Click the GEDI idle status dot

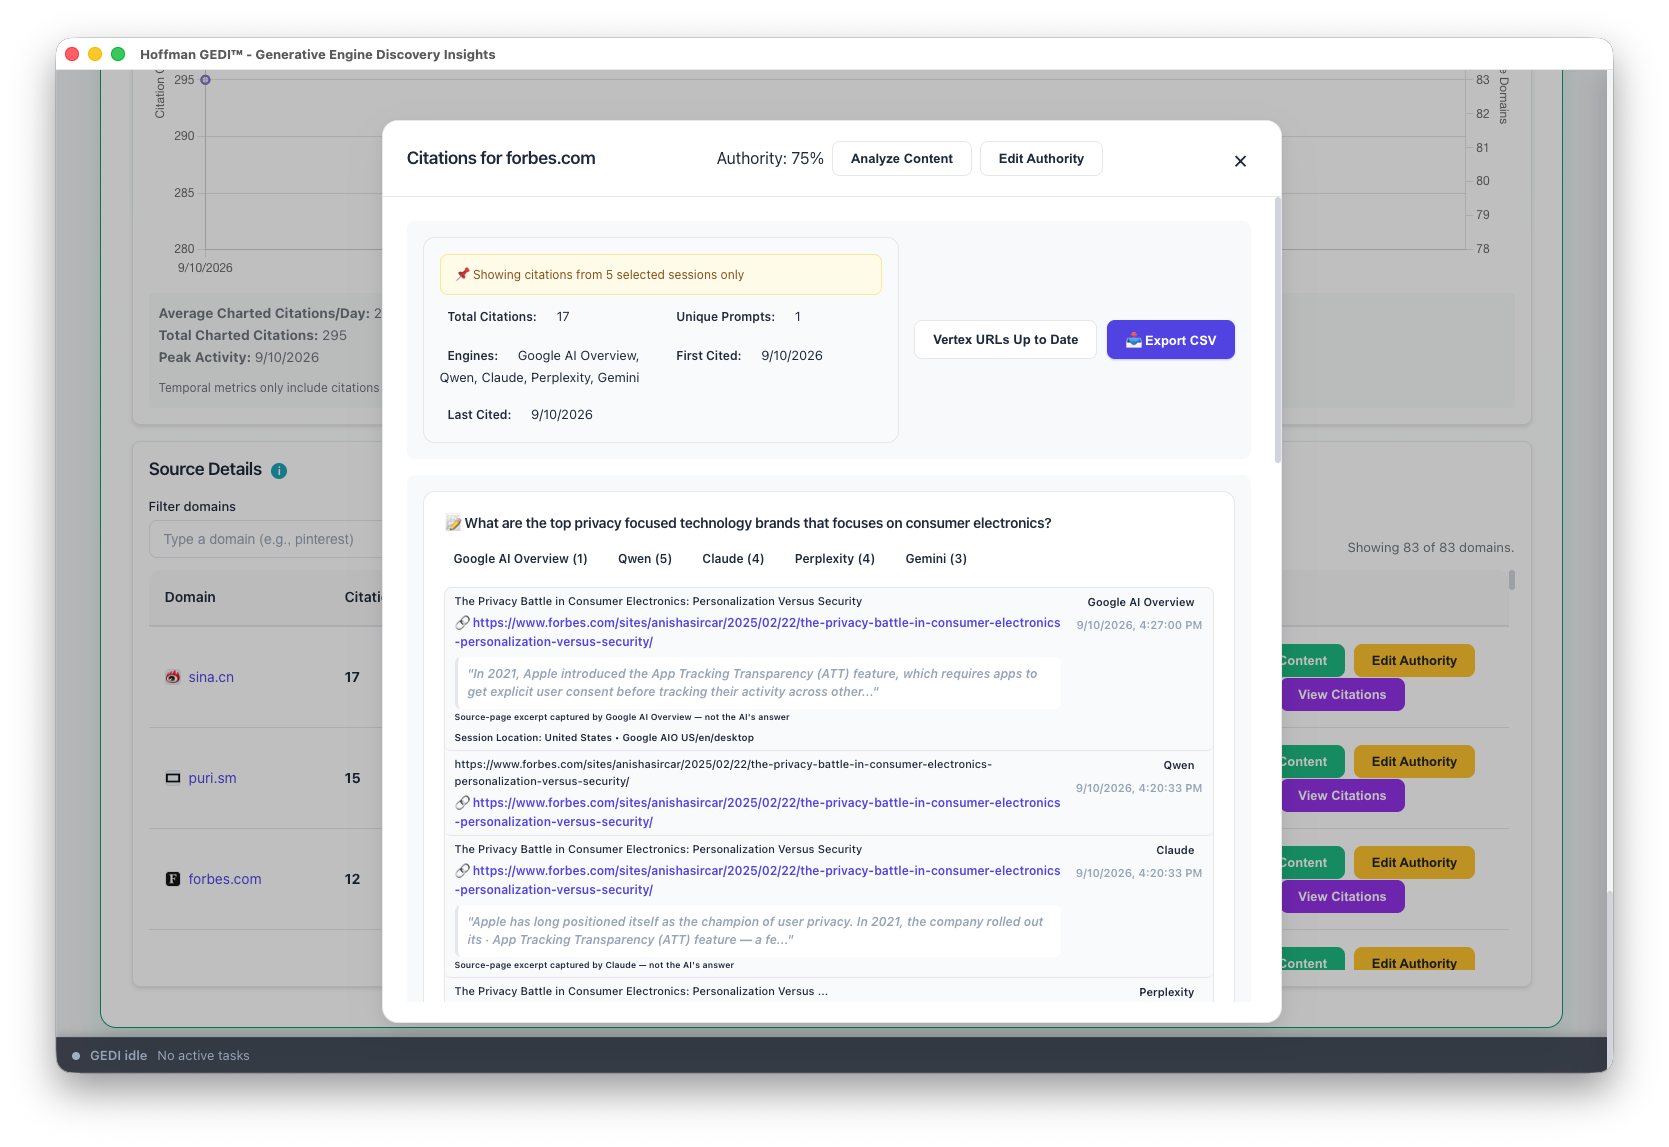pos(76,1056)
